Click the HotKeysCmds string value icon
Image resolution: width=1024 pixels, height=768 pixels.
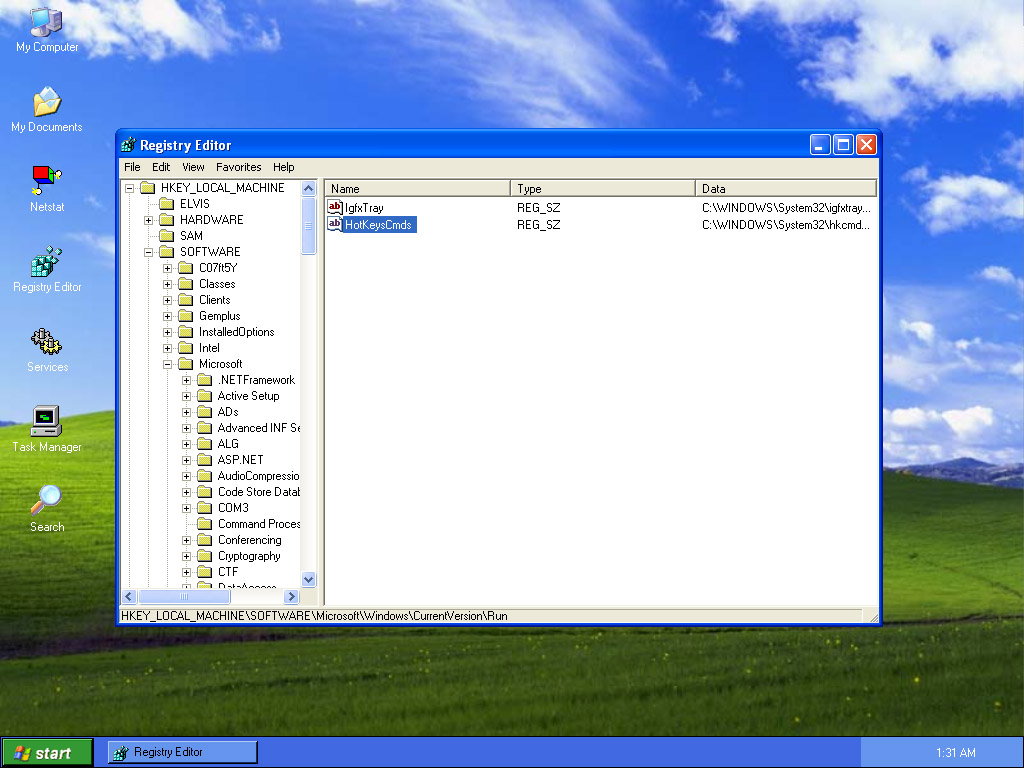334,225
